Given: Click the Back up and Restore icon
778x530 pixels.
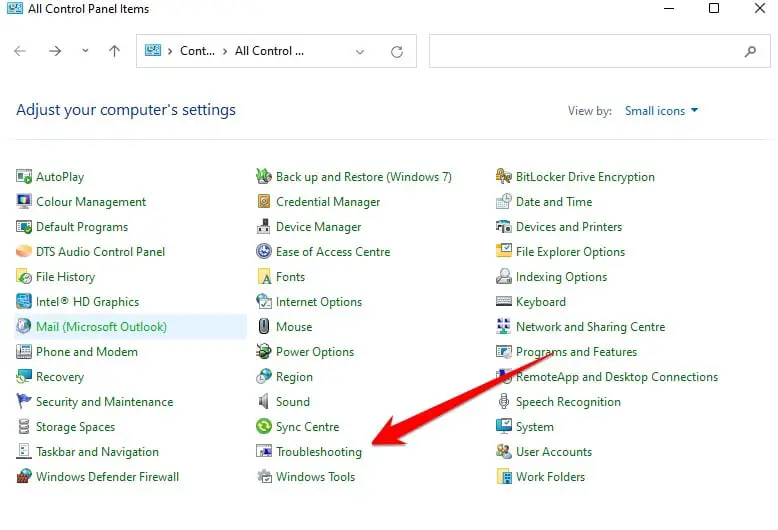Looking at the screenshot, I should [x=264, y=176].
